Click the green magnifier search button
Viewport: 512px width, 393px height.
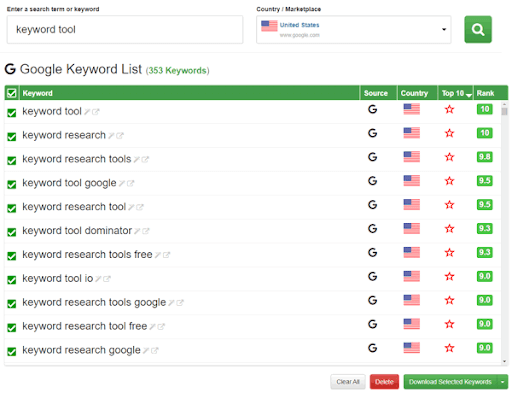pos(478,29)
